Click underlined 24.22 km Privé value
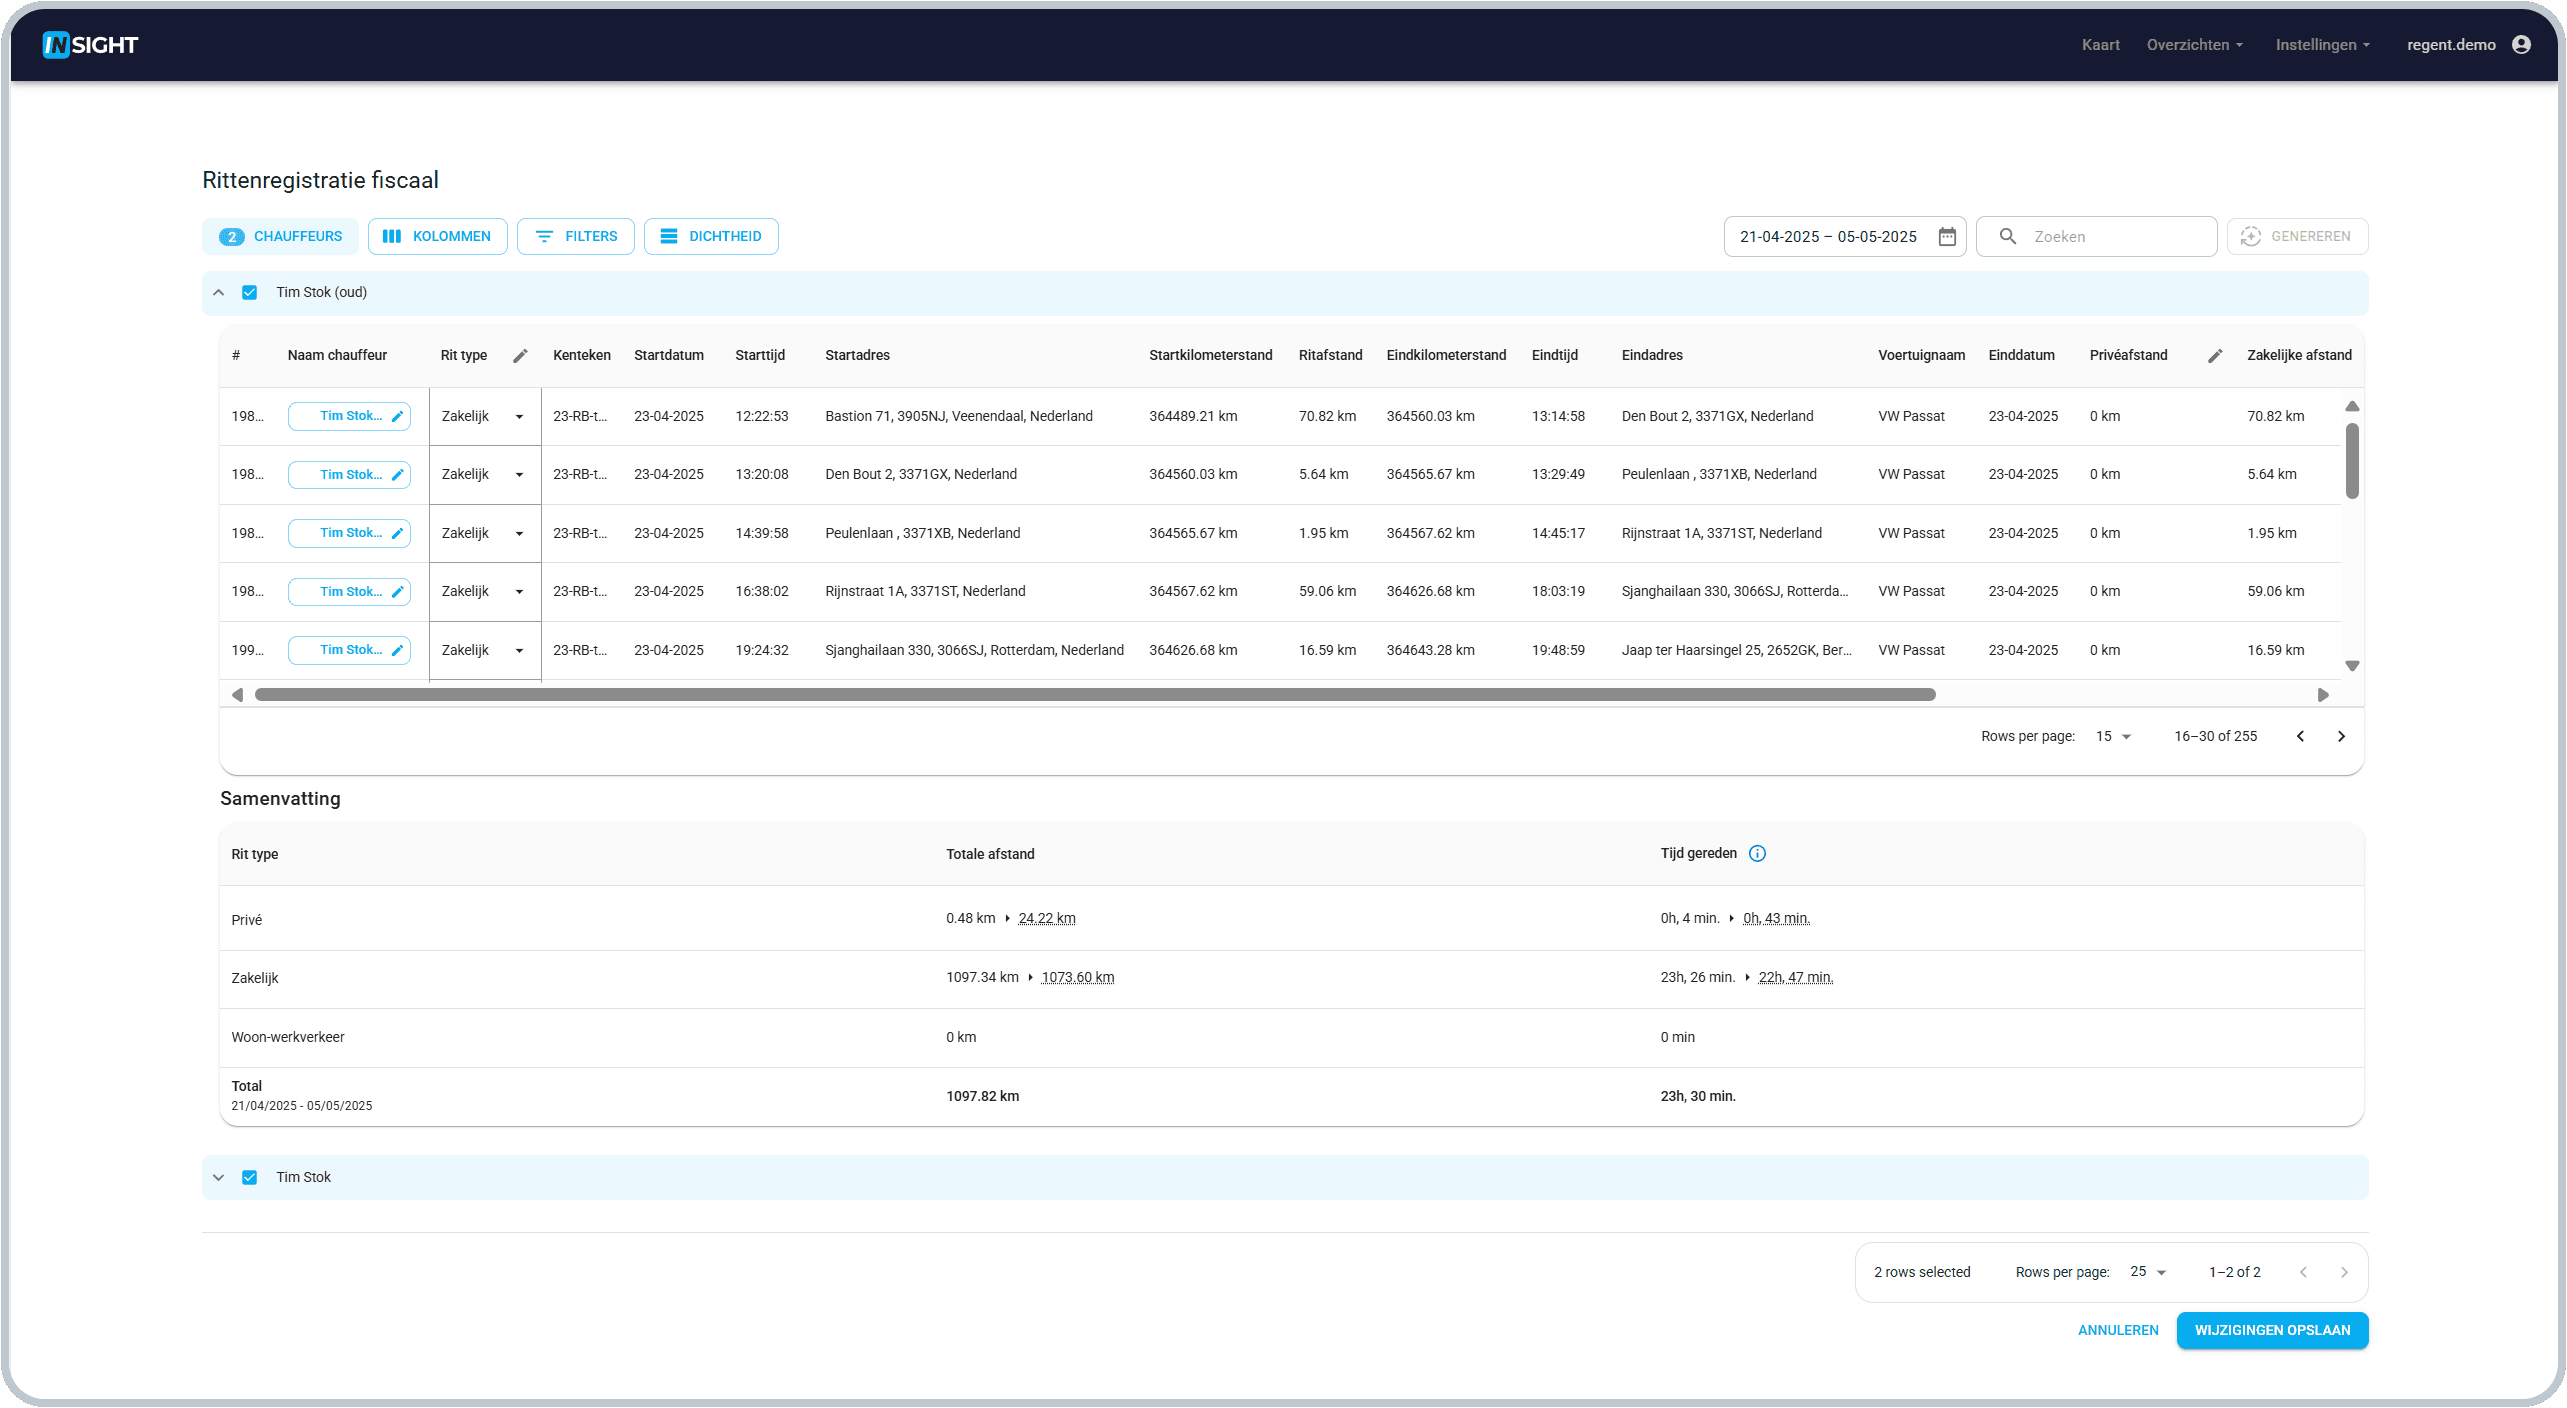Screen dimensions: 2567x1408 coord(1046,919)
